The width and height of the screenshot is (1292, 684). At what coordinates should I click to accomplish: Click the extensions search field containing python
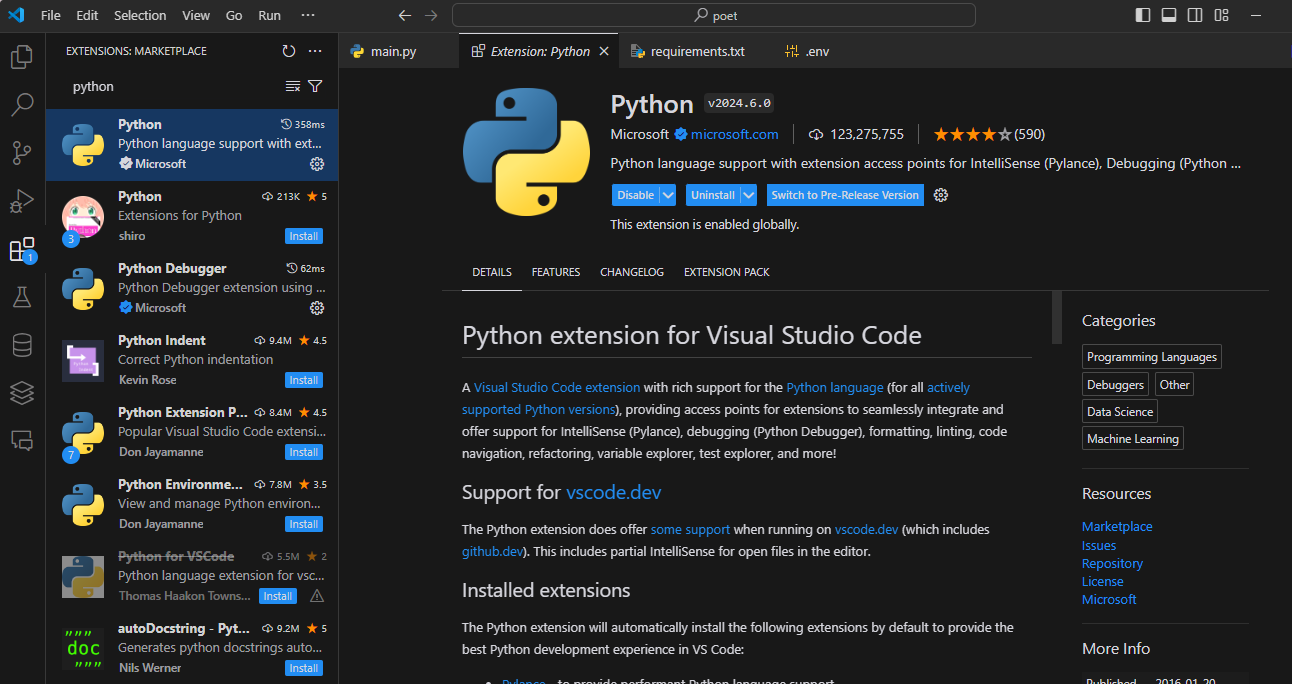(x=175, y=87)
